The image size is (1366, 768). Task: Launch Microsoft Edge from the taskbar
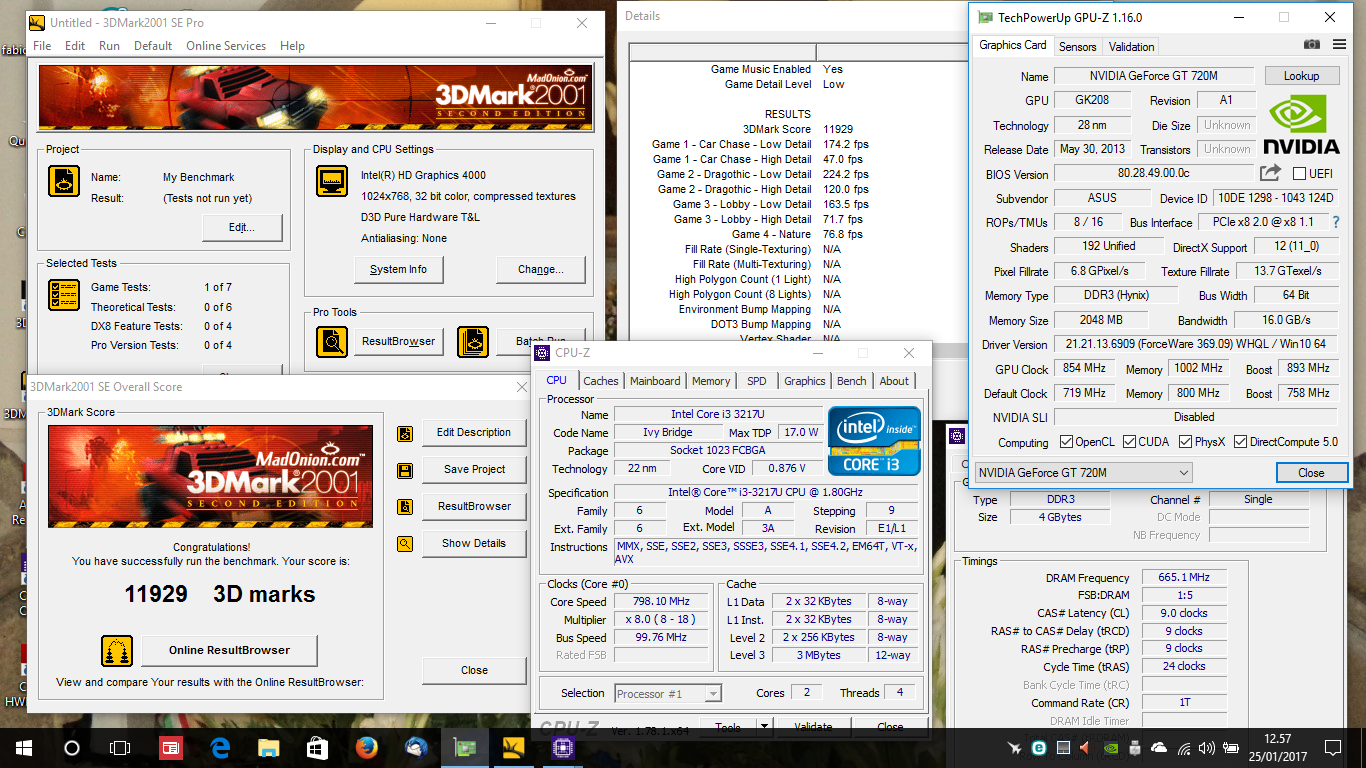click(220, 747)
